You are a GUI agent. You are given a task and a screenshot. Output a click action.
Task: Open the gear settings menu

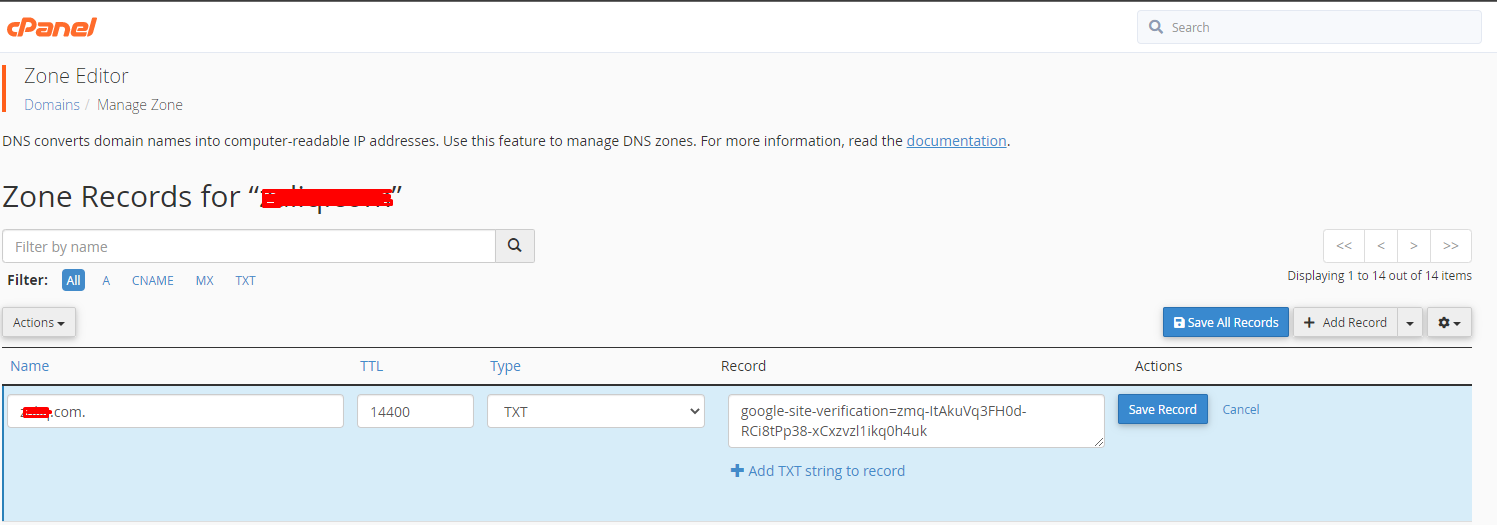1449,322
